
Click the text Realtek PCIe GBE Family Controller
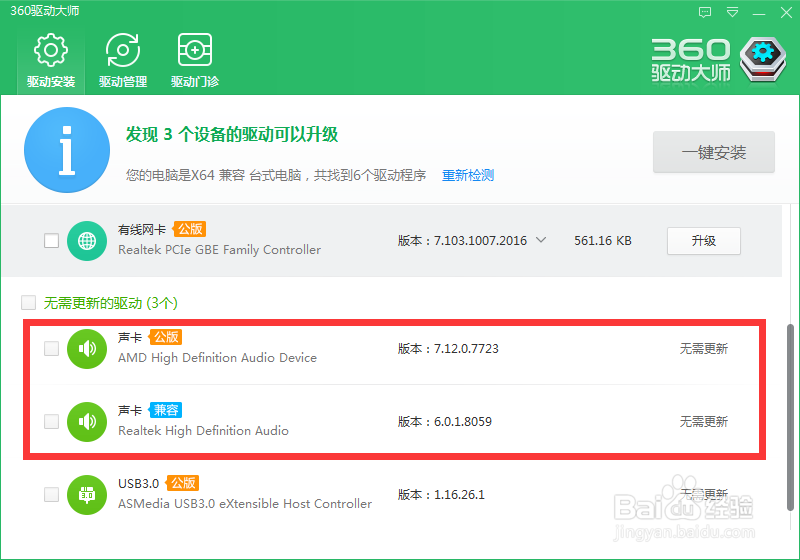coord(219,250)
